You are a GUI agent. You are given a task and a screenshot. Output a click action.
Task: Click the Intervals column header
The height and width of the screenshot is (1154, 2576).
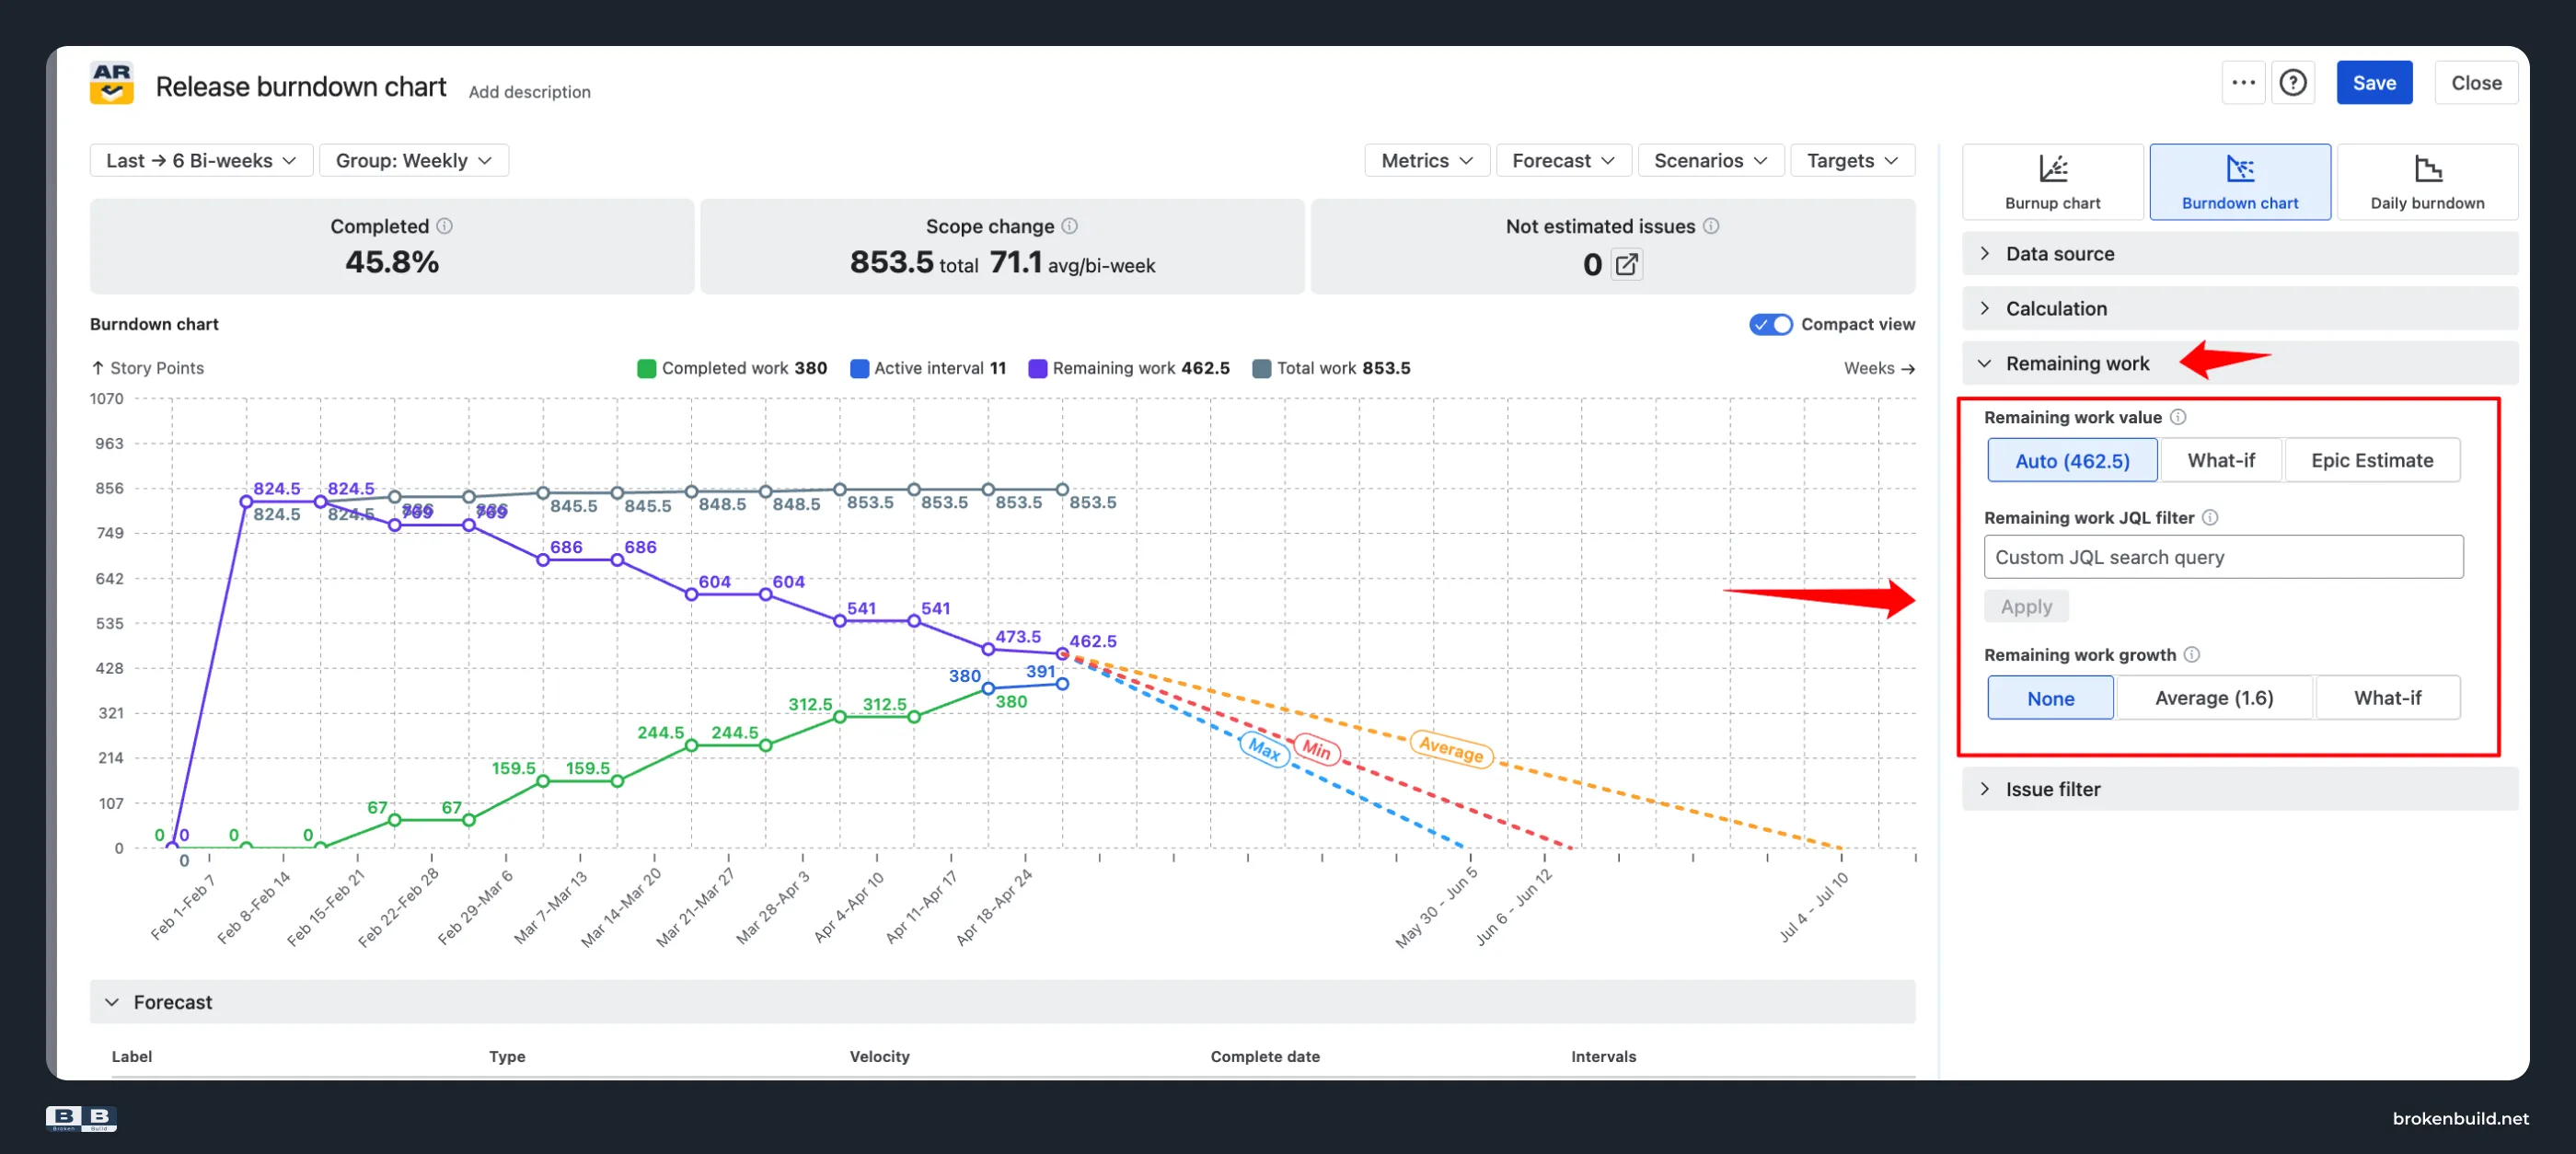click(1603, 1056)
